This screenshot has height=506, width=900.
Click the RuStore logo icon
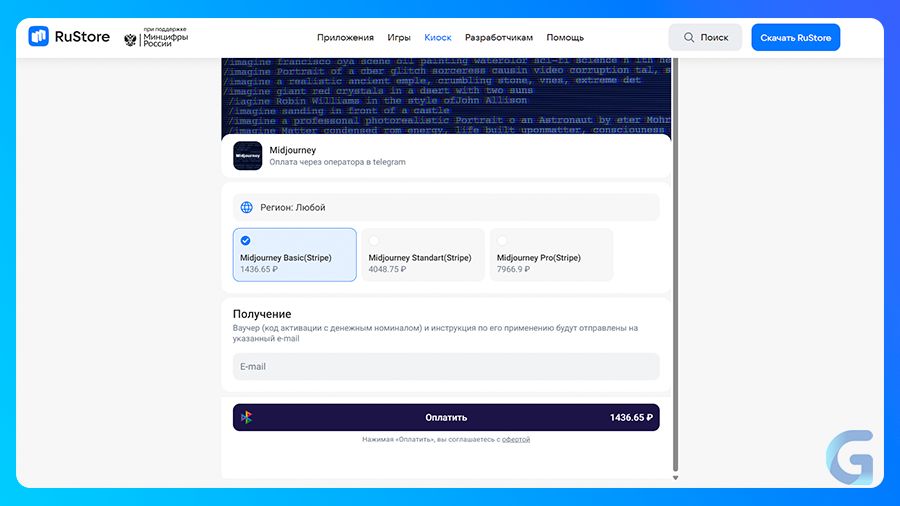pos(38,37)
